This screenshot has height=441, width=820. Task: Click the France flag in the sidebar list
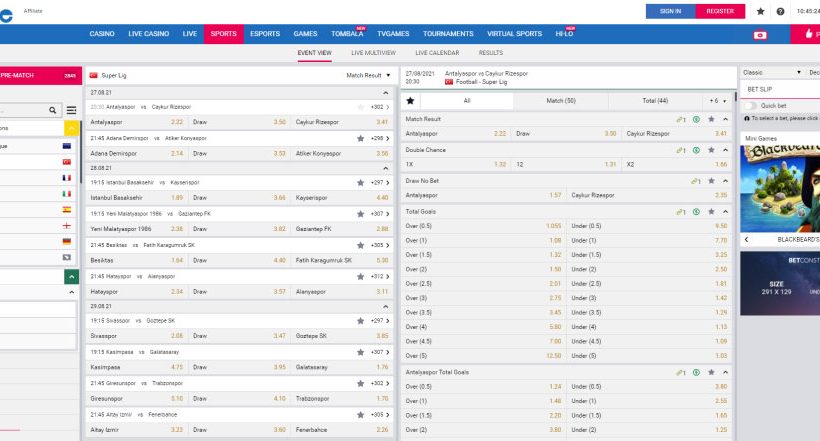pyautogui.click(x=66, y=178)
